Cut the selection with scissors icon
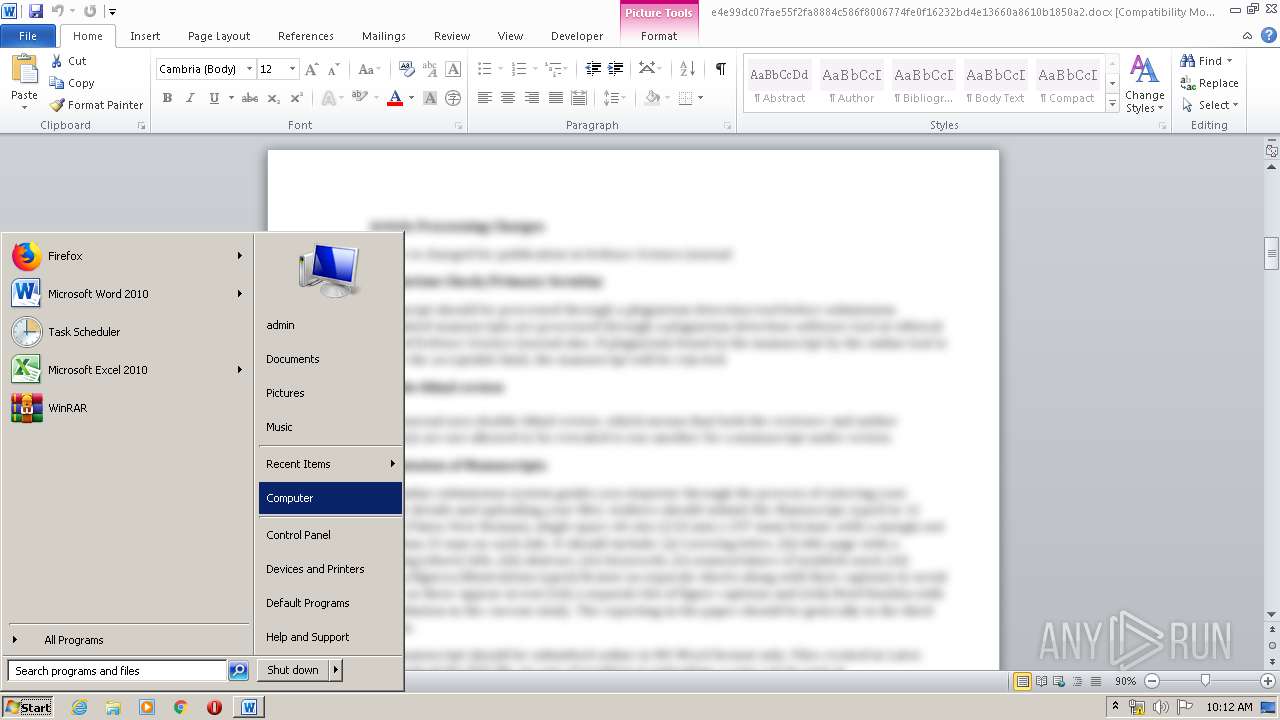 coord(69,61)
